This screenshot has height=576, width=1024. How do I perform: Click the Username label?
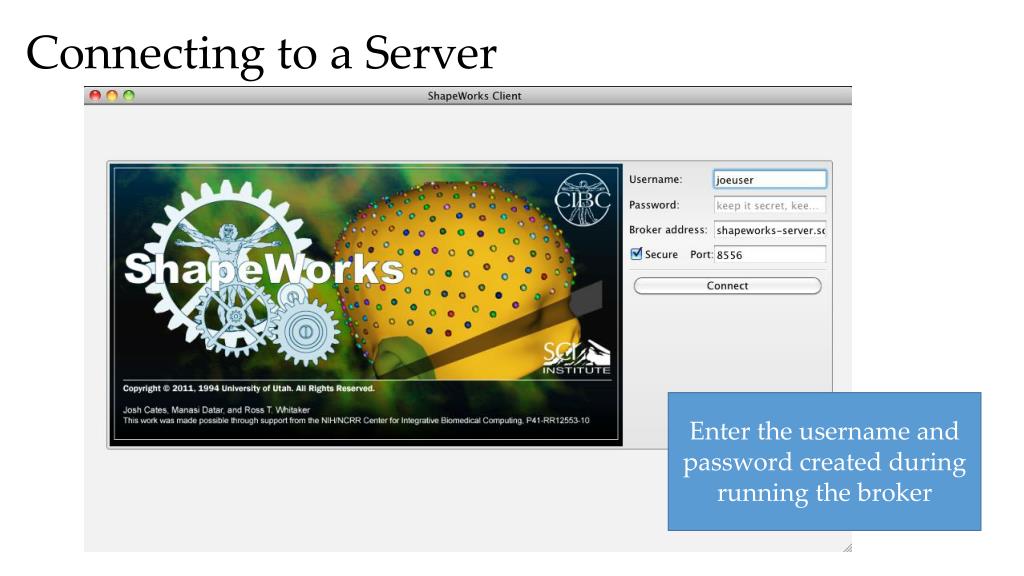point(656,179)
